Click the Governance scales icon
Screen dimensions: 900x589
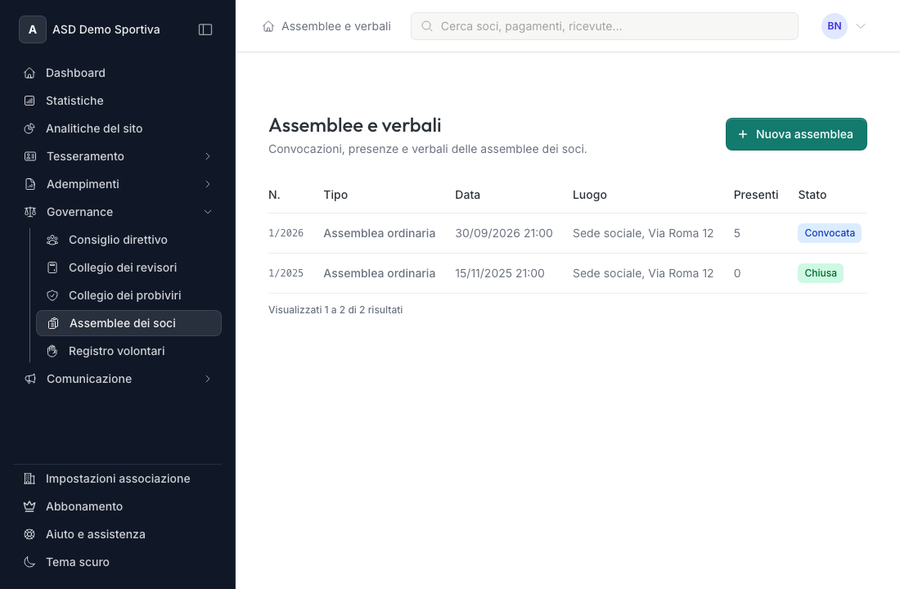(30, 212)
